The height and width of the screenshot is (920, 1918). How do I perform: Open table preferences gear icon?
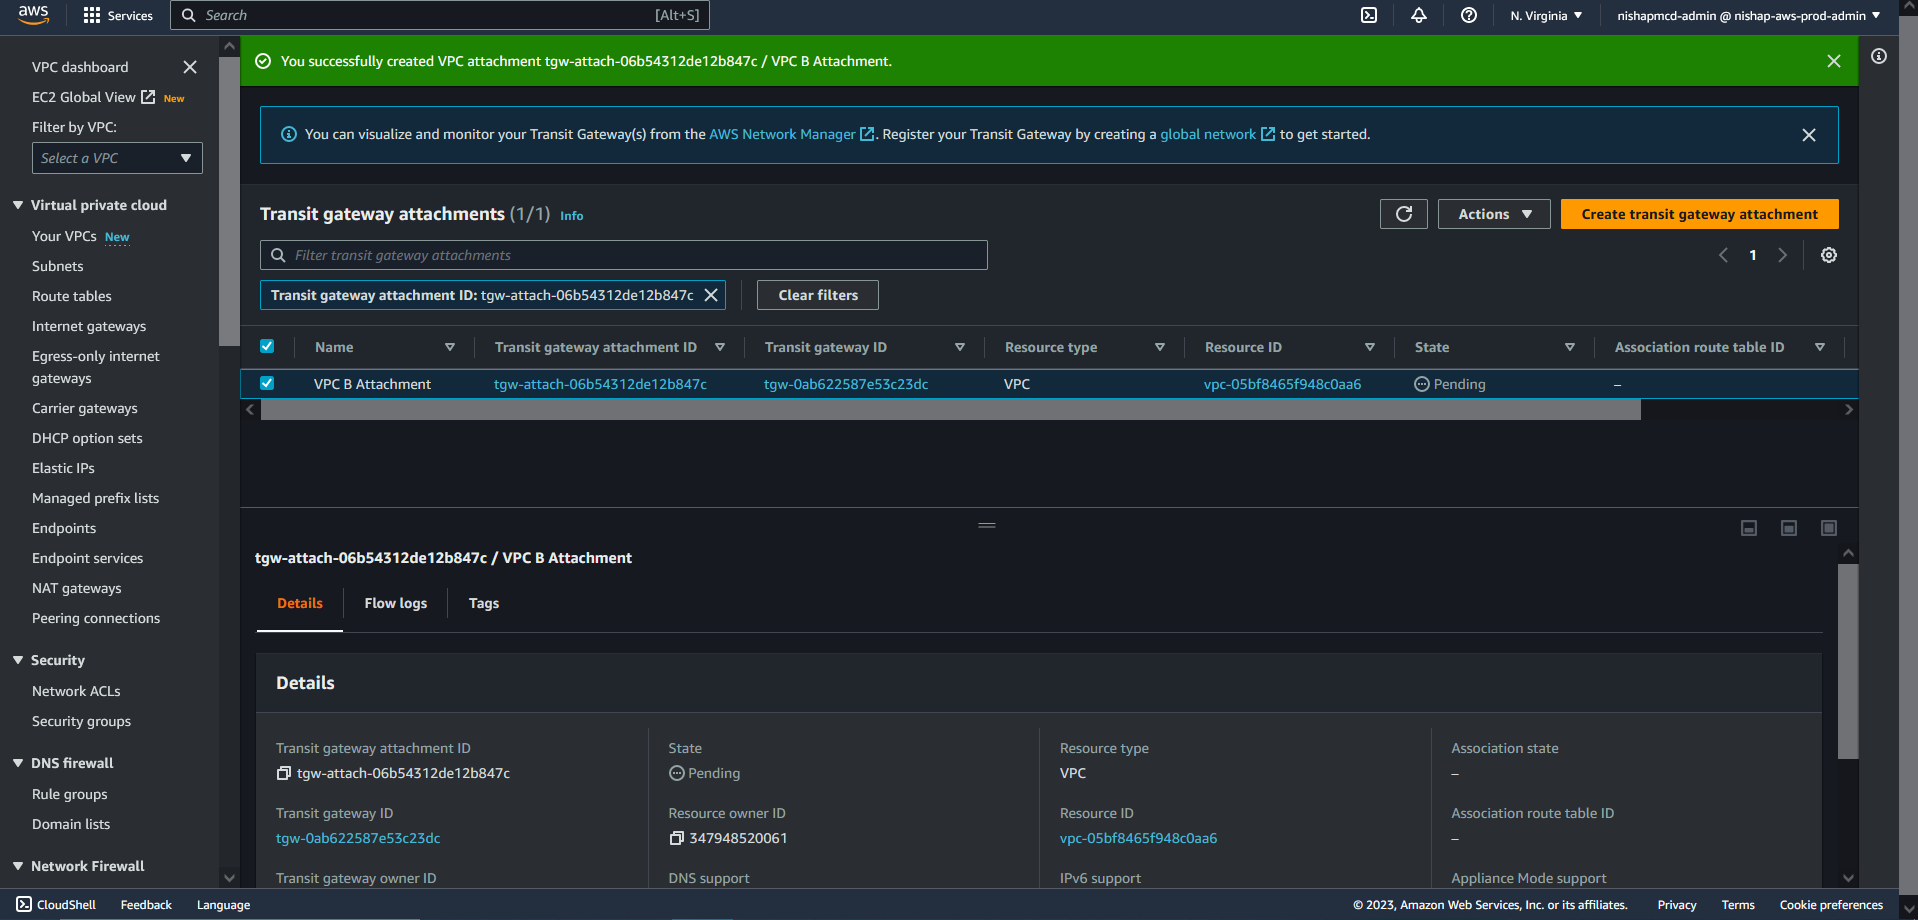1828,255
